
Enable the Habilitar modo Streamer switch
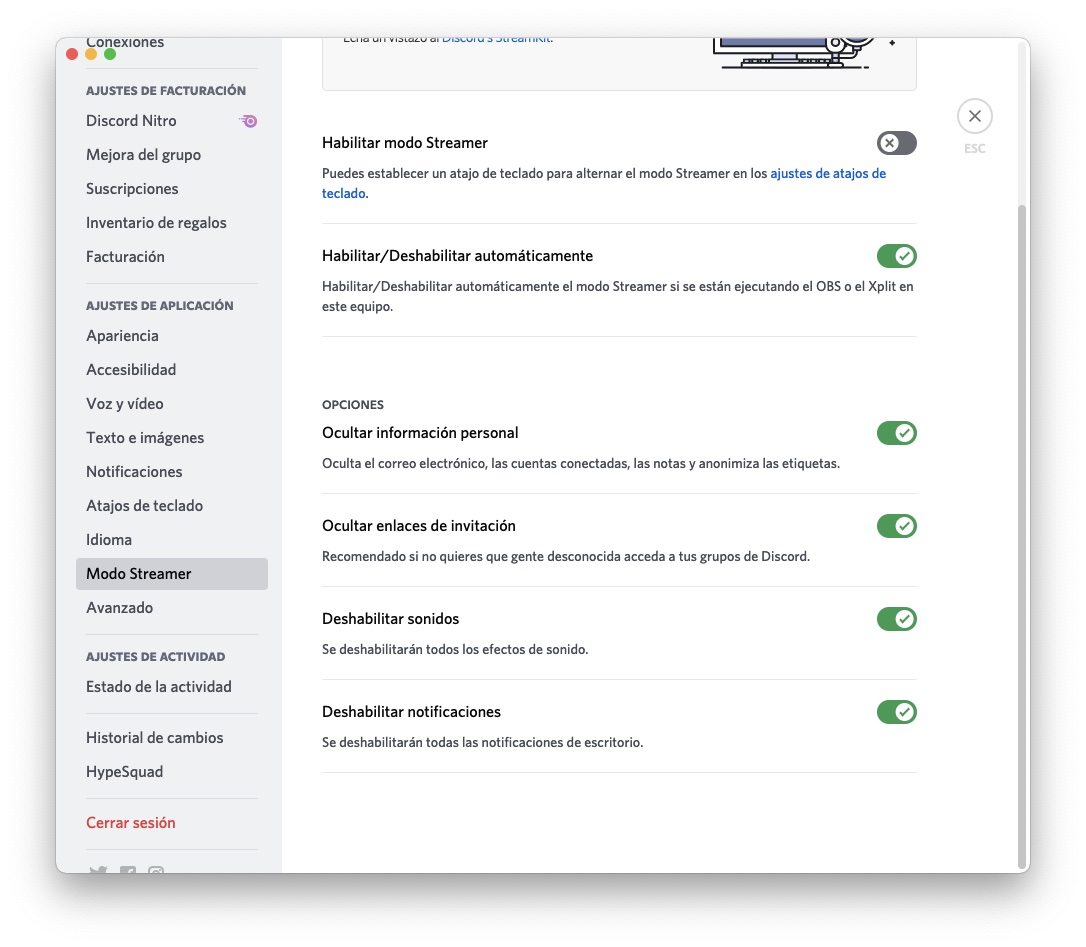pos(896,144)
